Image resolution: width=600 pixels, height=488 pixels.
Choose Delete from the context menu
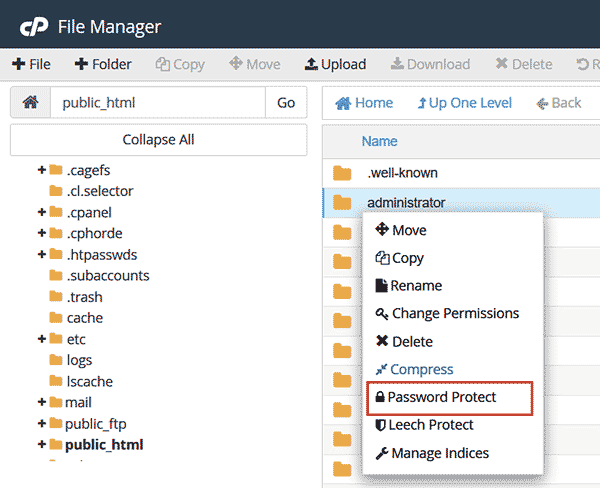pyautogui.click(x=404, y=341)
